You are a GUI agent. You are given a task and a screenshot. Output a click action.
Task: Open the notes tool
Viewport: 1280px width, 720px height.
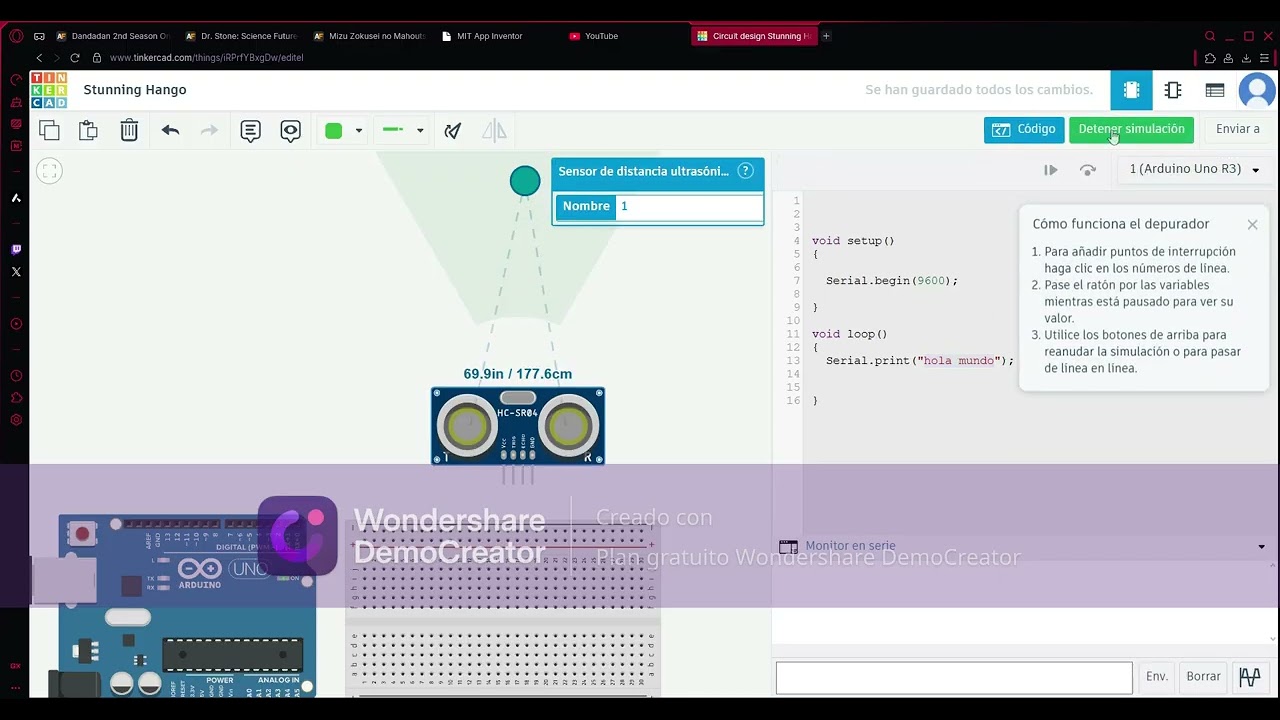[x=250, y=130]
